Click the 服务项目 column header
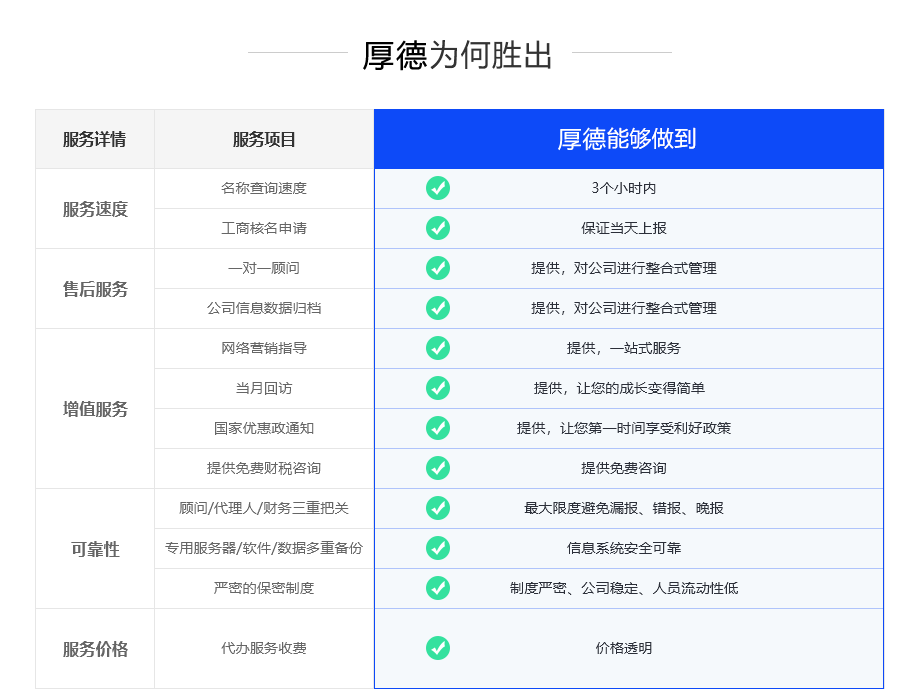The width and height of the screenshot is (920, 700). coord(264,139)
